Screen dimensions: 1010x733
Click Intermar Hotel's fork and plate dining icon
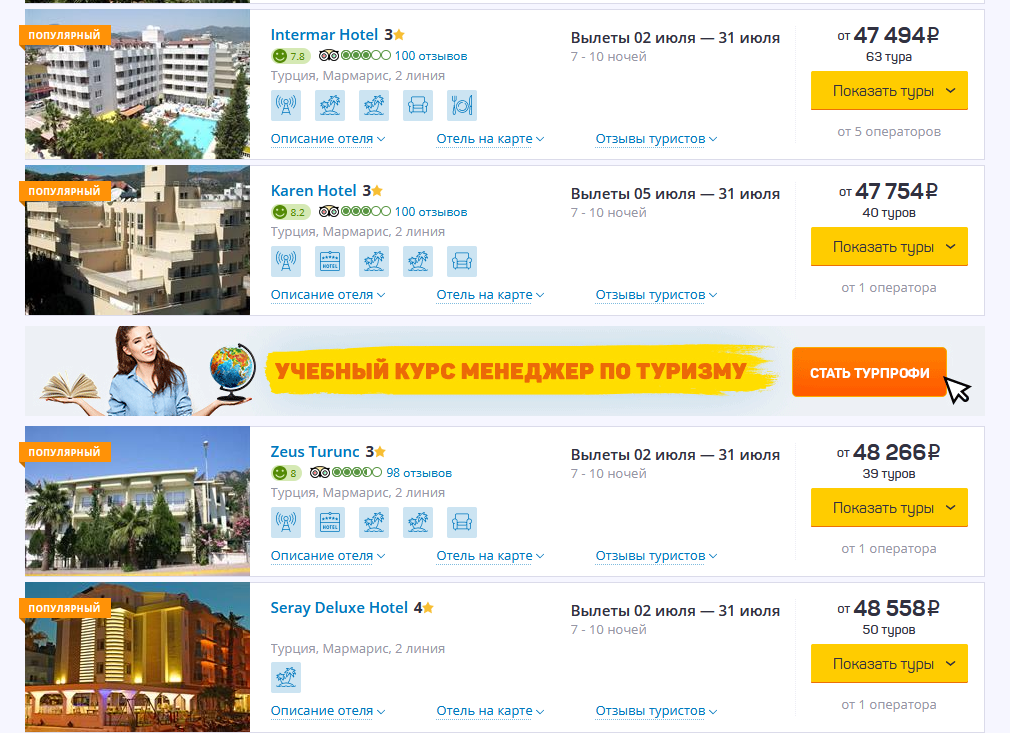click(462, 105)
